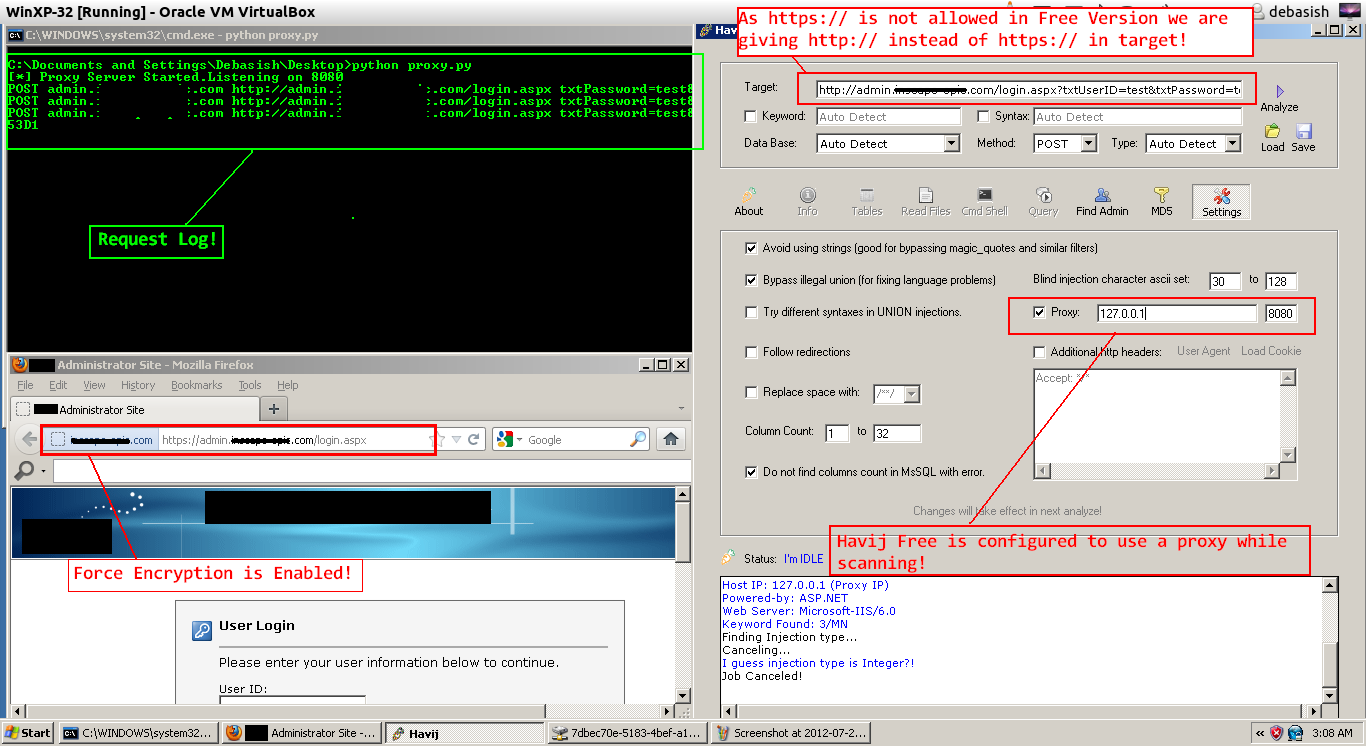The height and width of the screenshot is (746, 1366).
Task: Open the Tools menu in Firefox
Action: [x=250, y=385]
